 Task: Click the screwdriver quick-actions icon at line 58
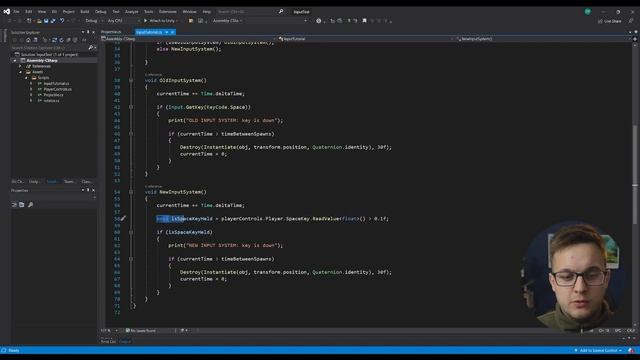(x=123, y=218)
